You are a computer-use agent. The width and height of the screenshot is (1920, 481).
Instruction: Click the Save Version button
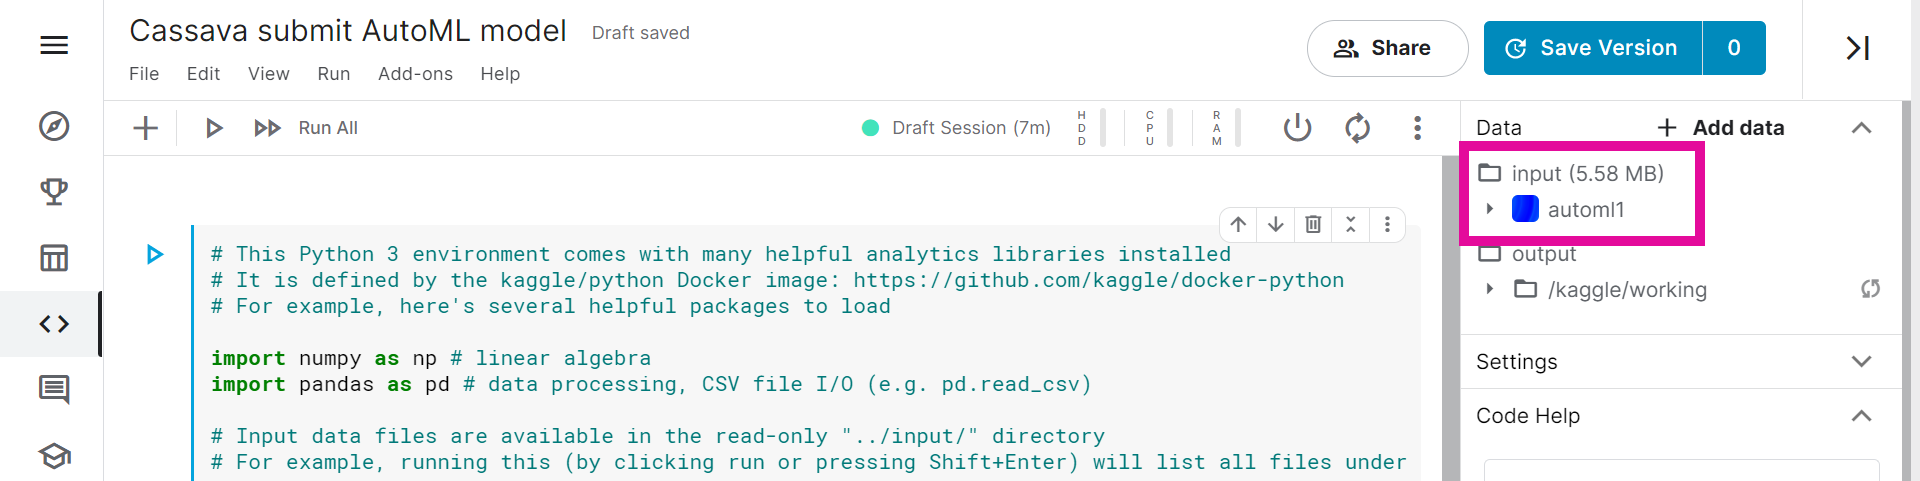click(x=1593, y=48)
